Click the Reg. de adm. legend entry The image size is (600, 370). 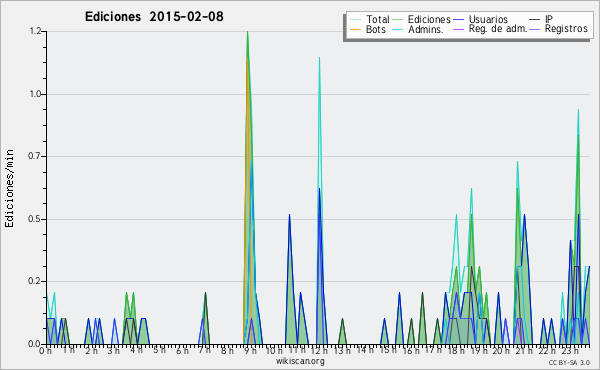pyautogui.click(x=490, y=29)
